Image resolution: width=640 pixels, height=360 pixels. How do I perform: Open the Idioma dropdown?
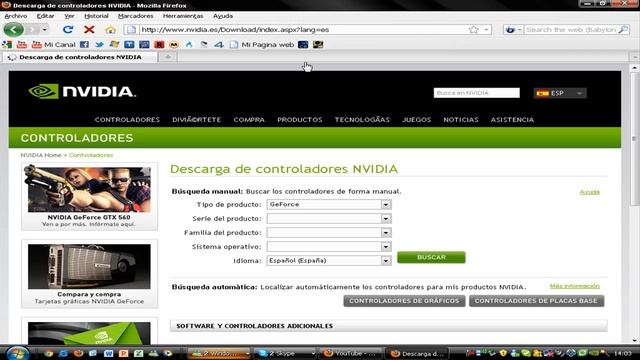tap(329, 260)
